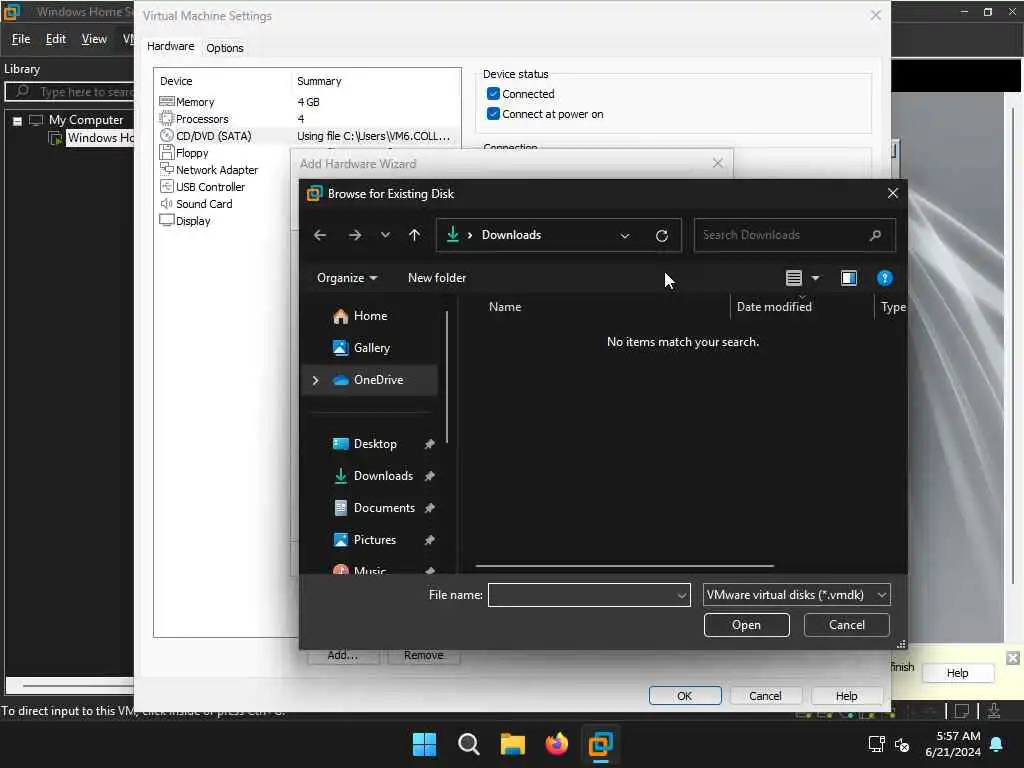Screen dimensions: 1024x768
Task: Go back with the left arrow in the Browse dialog
Action: [x=320, y=235]
